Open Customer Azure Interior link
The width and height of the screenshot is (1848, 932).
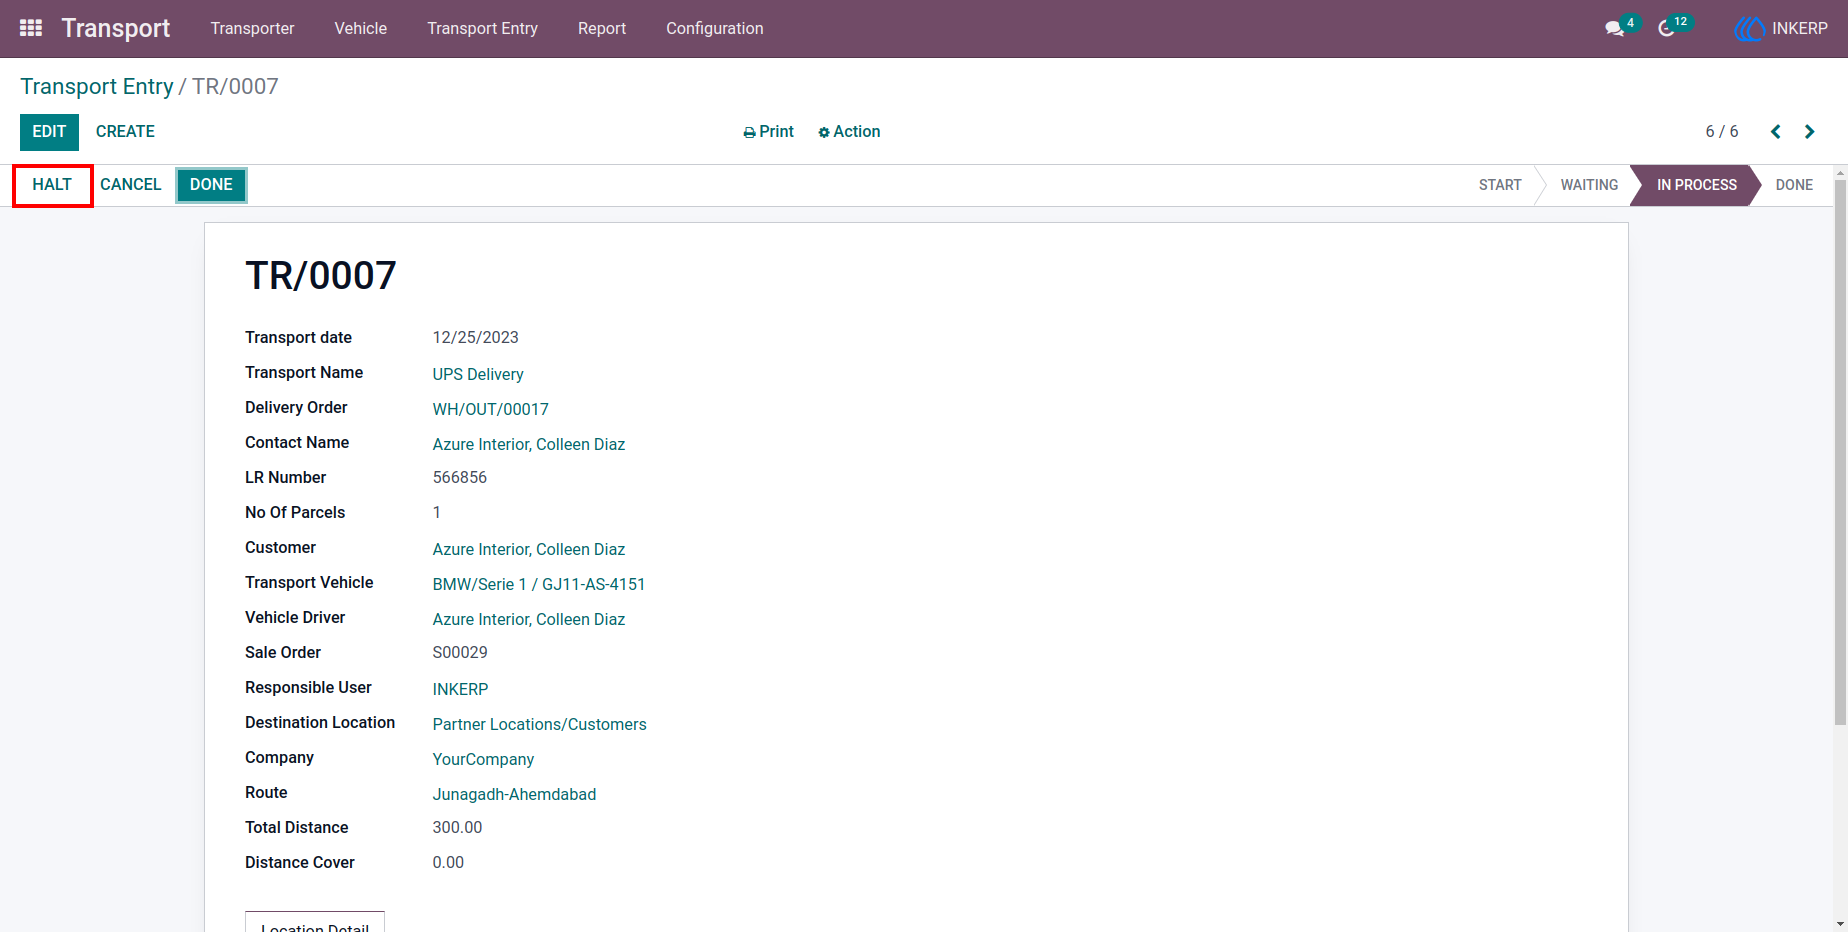[x=528, y=549]
